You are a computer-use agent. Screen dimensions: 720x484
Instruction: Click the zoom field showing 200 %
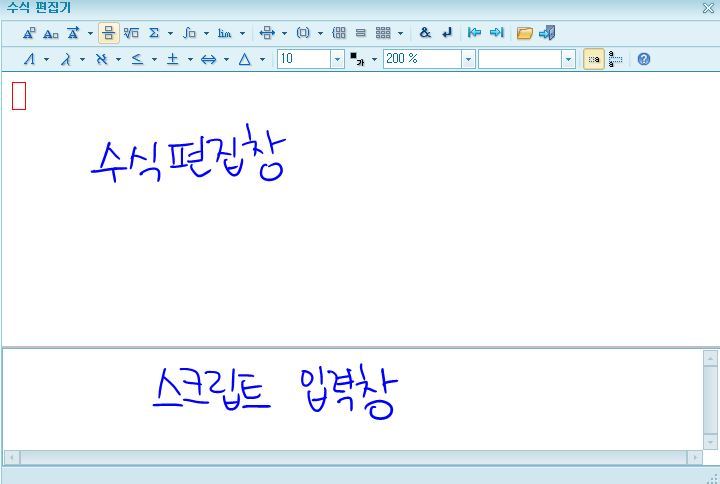coord(423,59)
